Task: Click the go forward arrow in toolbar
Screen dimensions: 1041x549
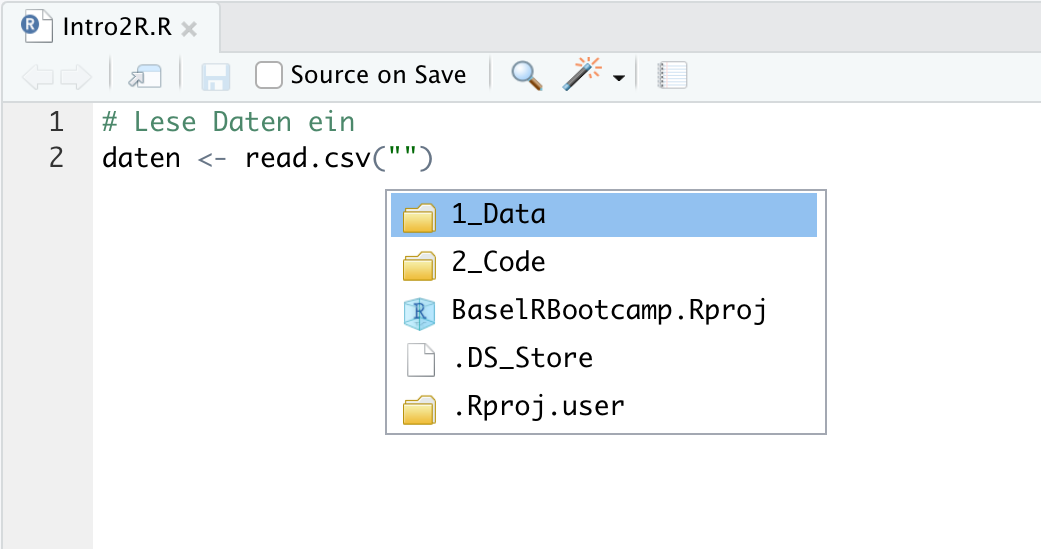Action: coord(76,76)
